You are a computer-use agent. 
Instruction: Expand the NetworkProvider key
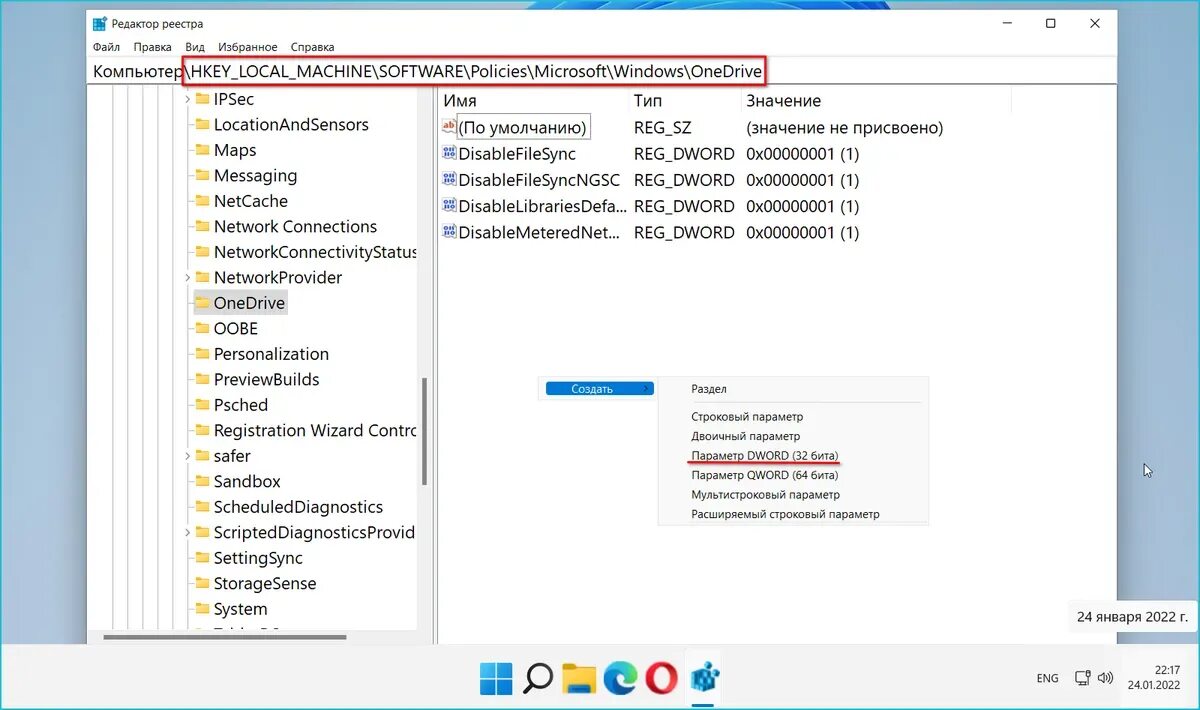coord(187,278)
